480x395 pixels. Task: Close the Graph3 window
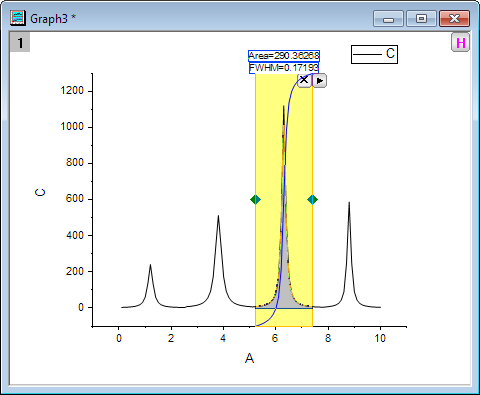[454, 19]
